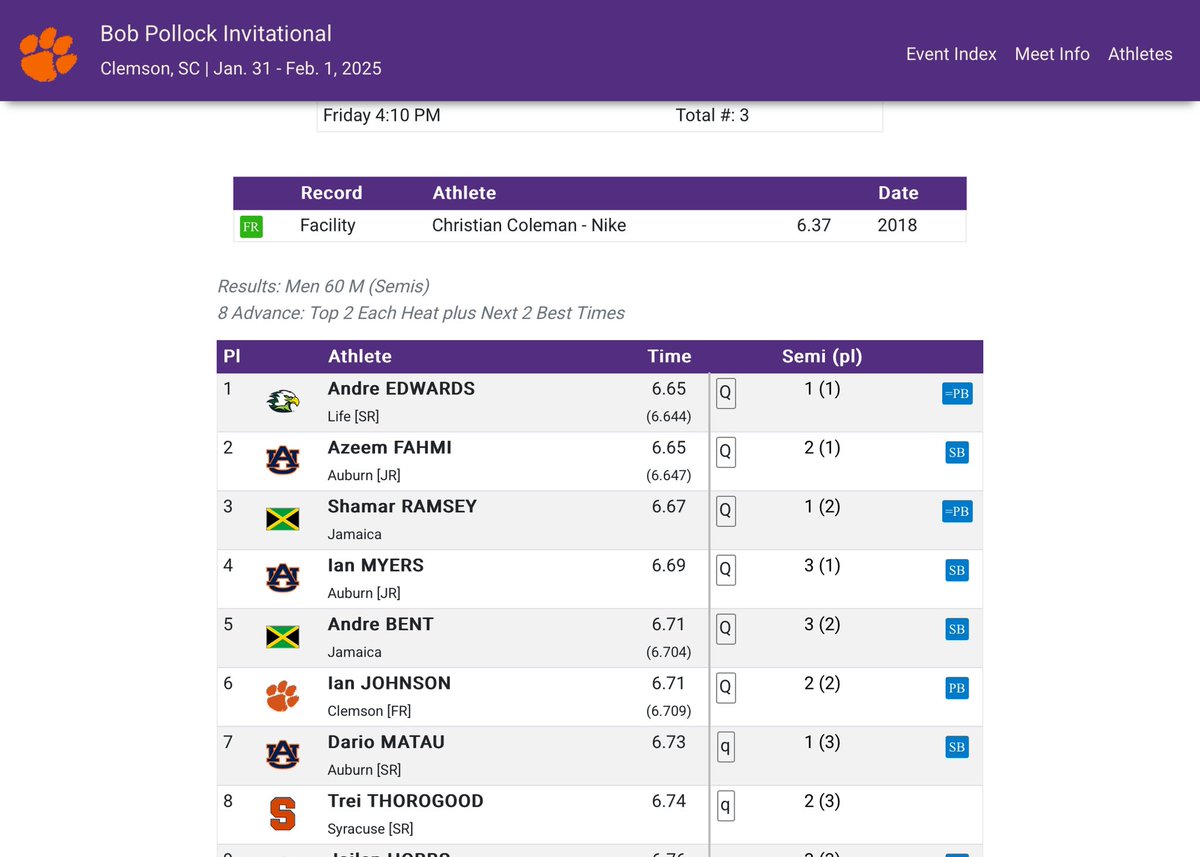Click the Clemson paw logo beside Ian Johnson
Viewport: 1200px width, 857px height.
(283, 696)
